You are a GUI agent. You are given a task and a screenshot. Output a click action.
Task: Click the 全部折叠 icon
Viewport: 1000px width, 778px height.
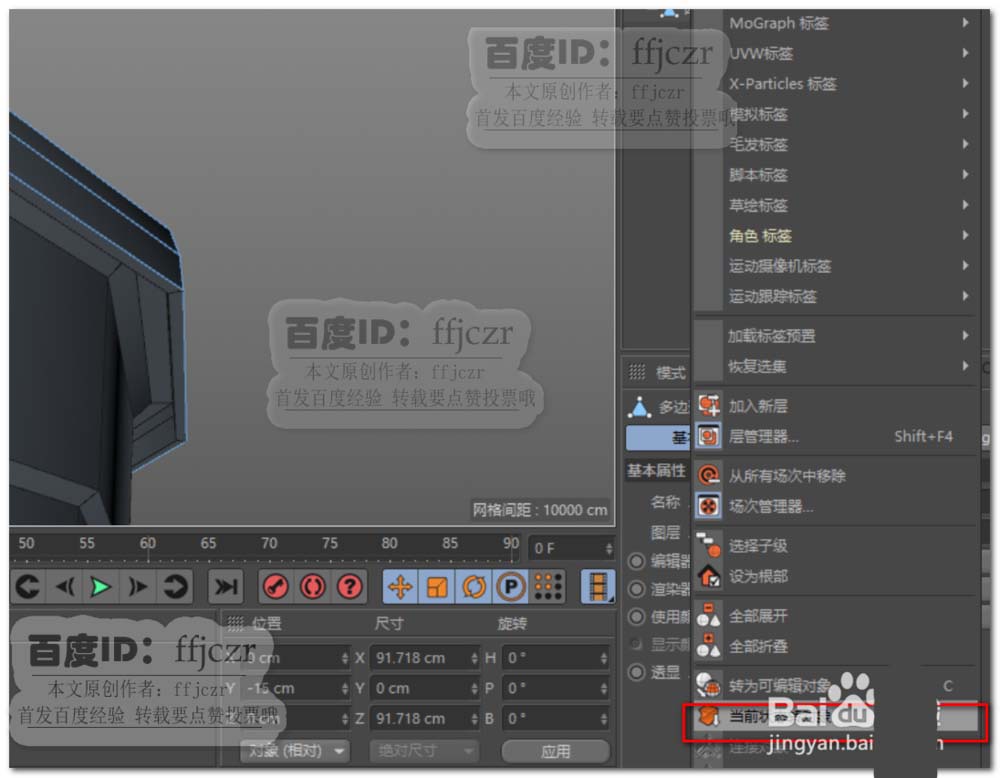[709, 646]
